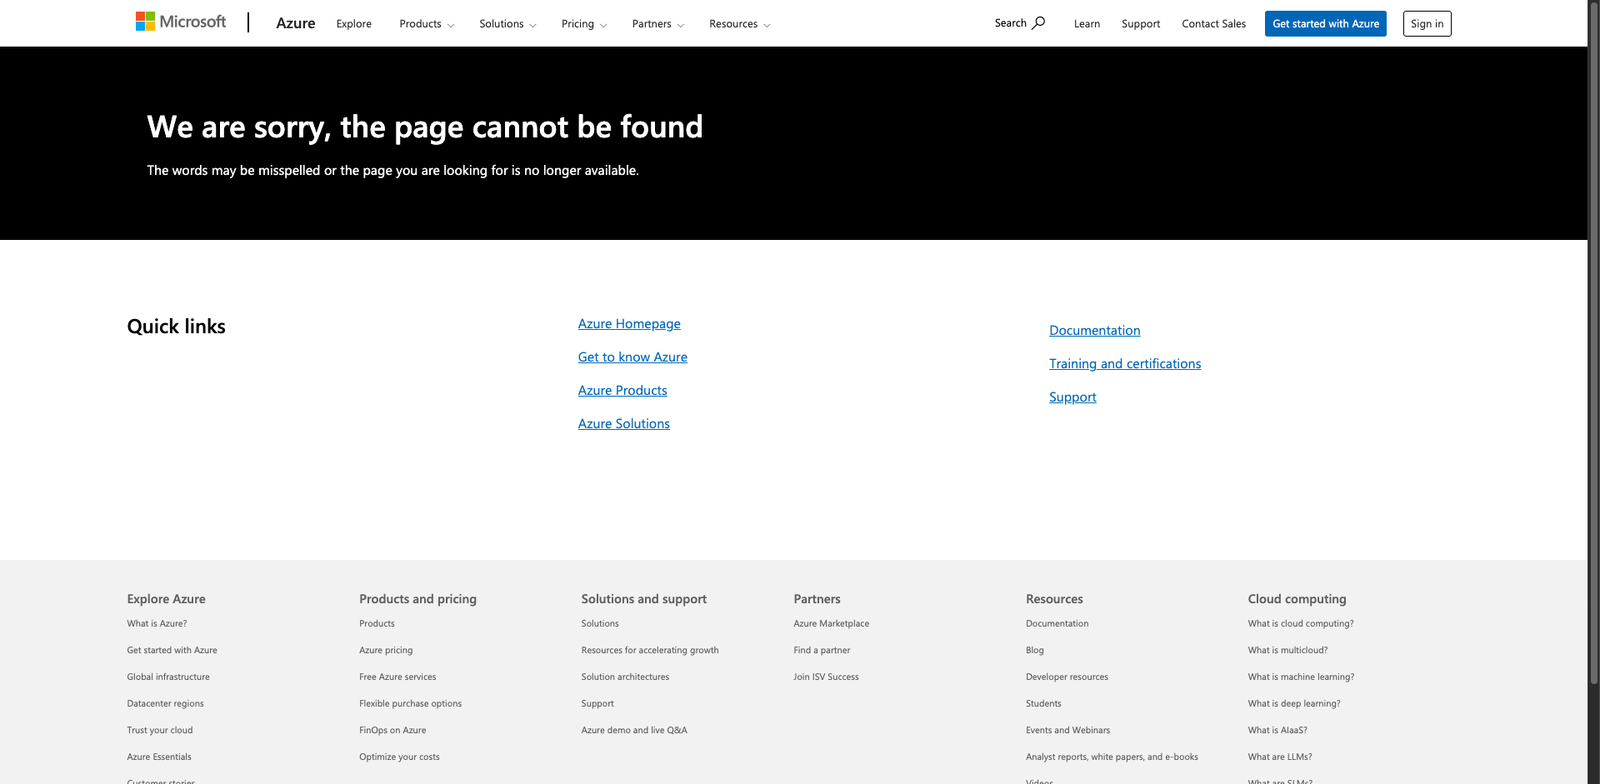Open footer link Optimize your costs
The width and height of the screenshot is (1600, 784).
click(399, 757)
